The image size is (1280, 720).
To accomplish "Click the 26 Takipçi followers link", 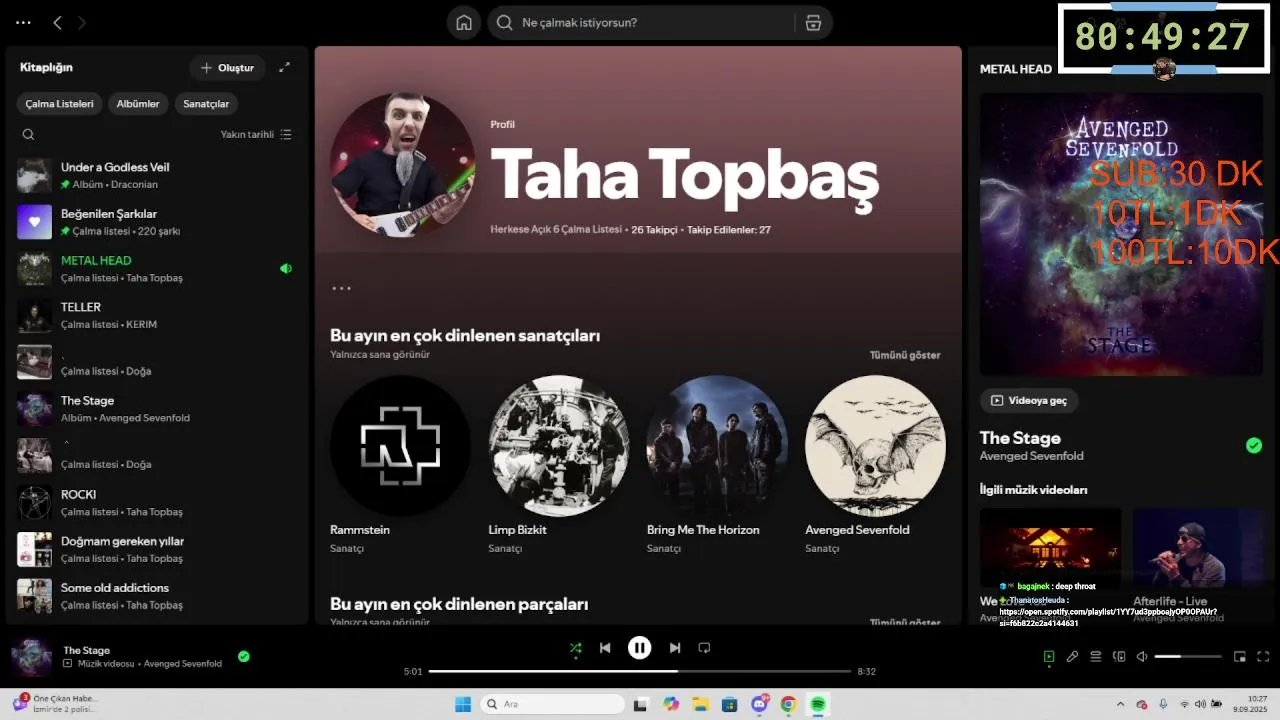I will pos(654,230).
